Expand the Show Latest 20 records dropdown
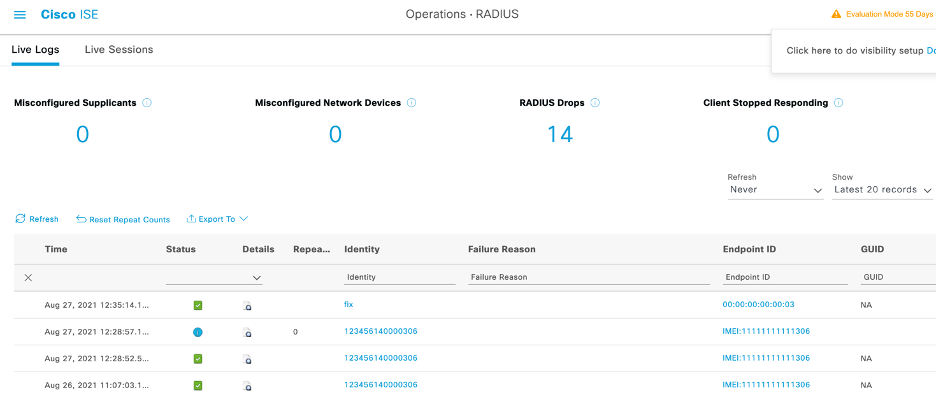 (x=882, y=190)
